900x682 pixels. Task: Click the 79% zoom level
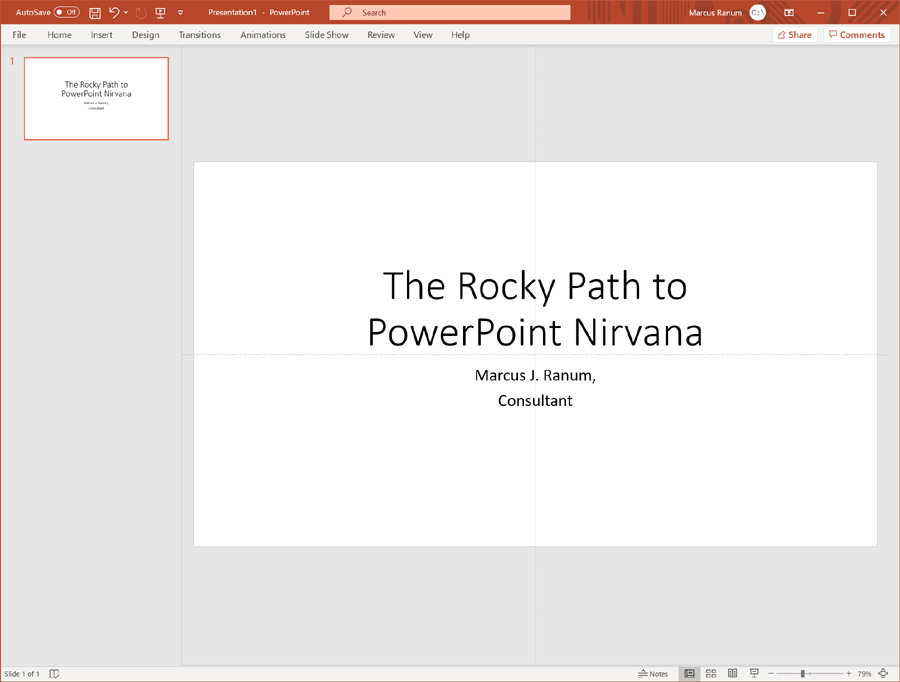(864, 674)
